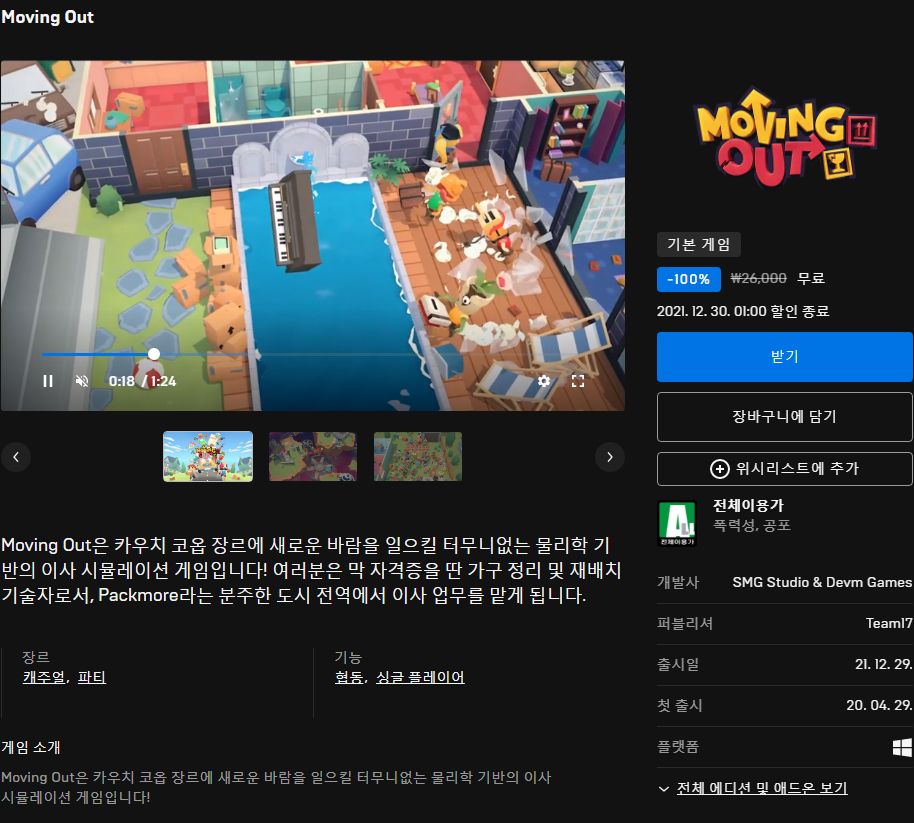Open the 협동 feature link
Screen dimensions: 914x823
349,677
